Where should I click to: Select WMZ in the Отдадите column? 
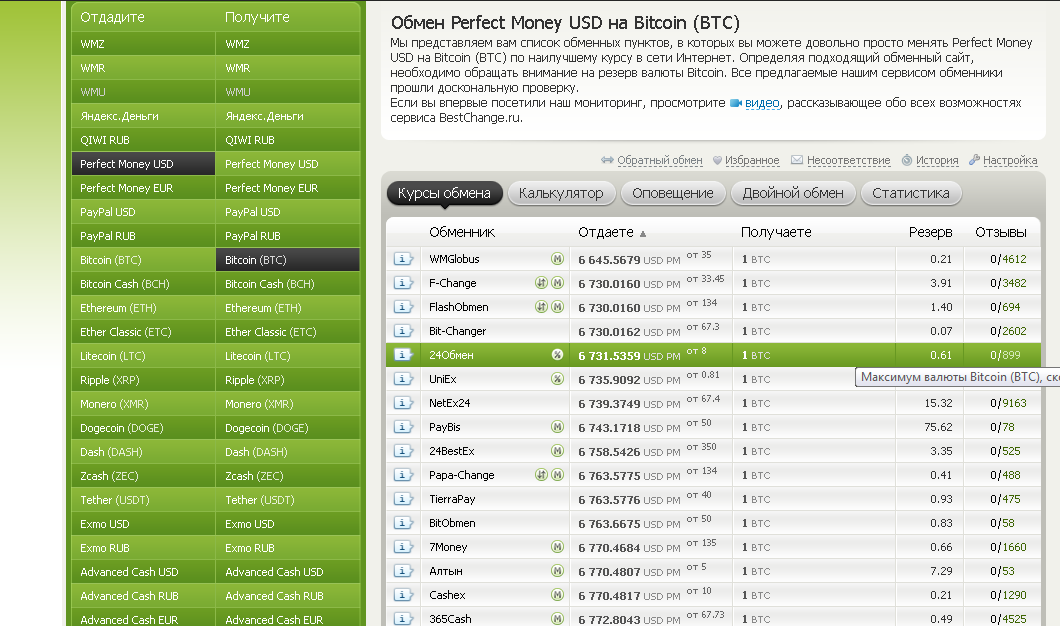point(143,44)
